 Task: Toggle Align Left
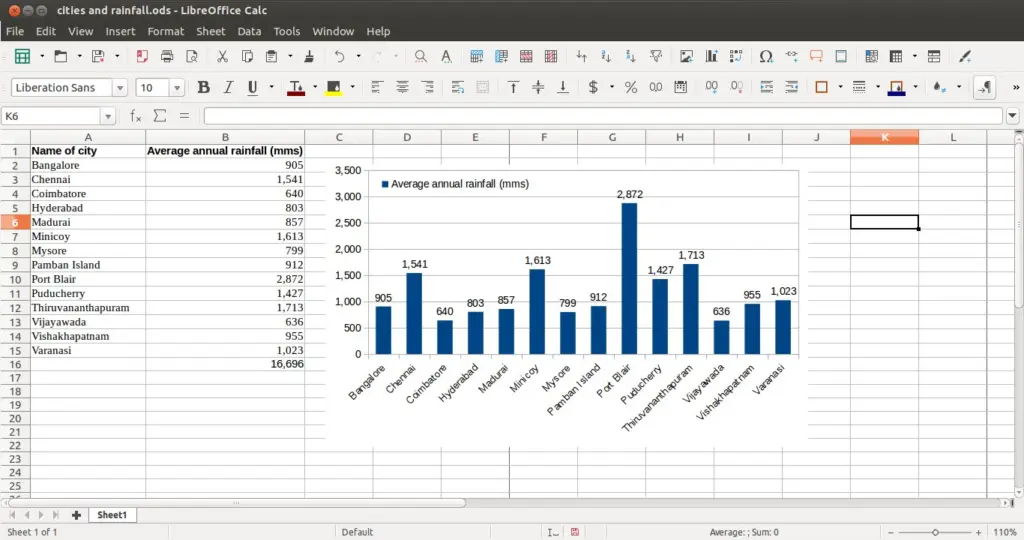tap(377, 87)
